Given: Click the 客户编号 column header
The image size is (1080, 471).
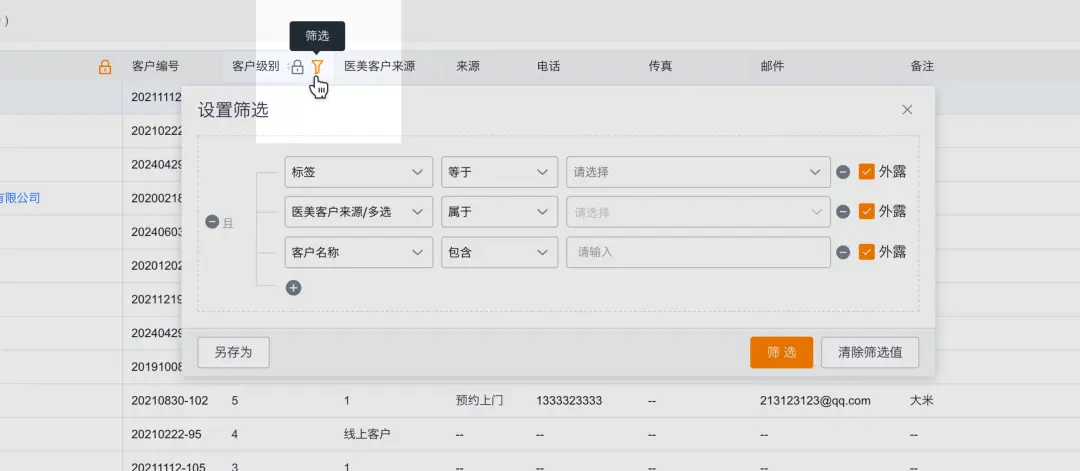Looking at the screenshot, I should [156, 67].
